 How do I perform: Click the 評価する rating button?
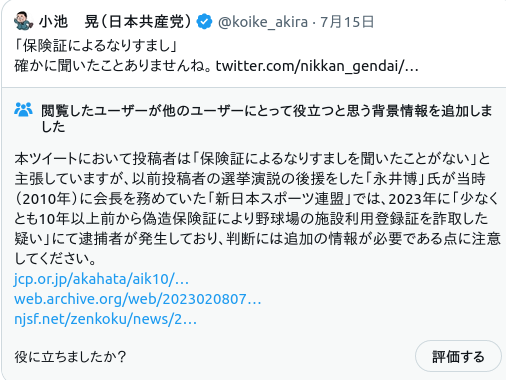point(458,356)
